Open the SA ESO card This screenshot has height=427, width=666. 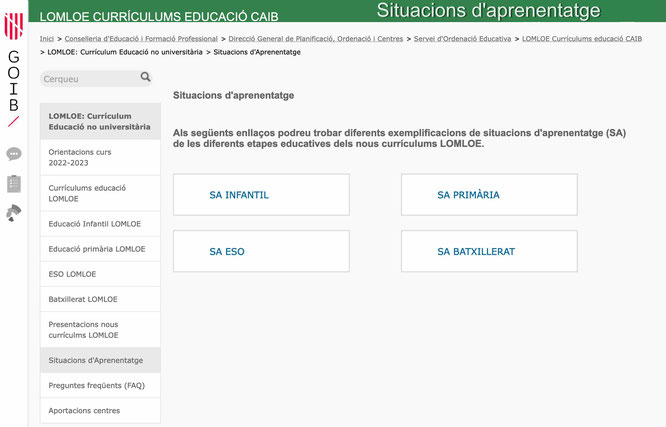261,251
